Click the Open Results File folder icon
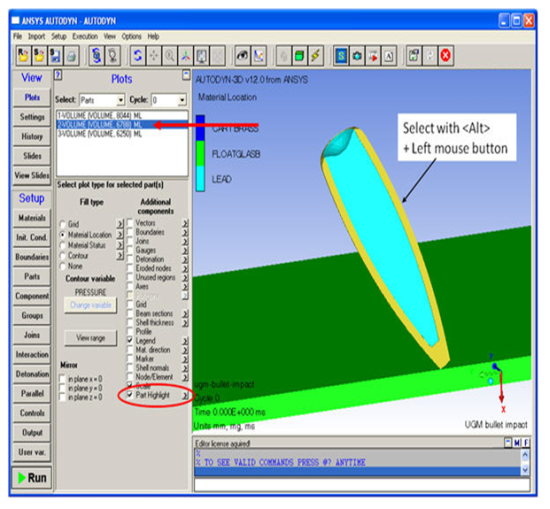Viewport: 550px width, 509px height. (24, 55)
